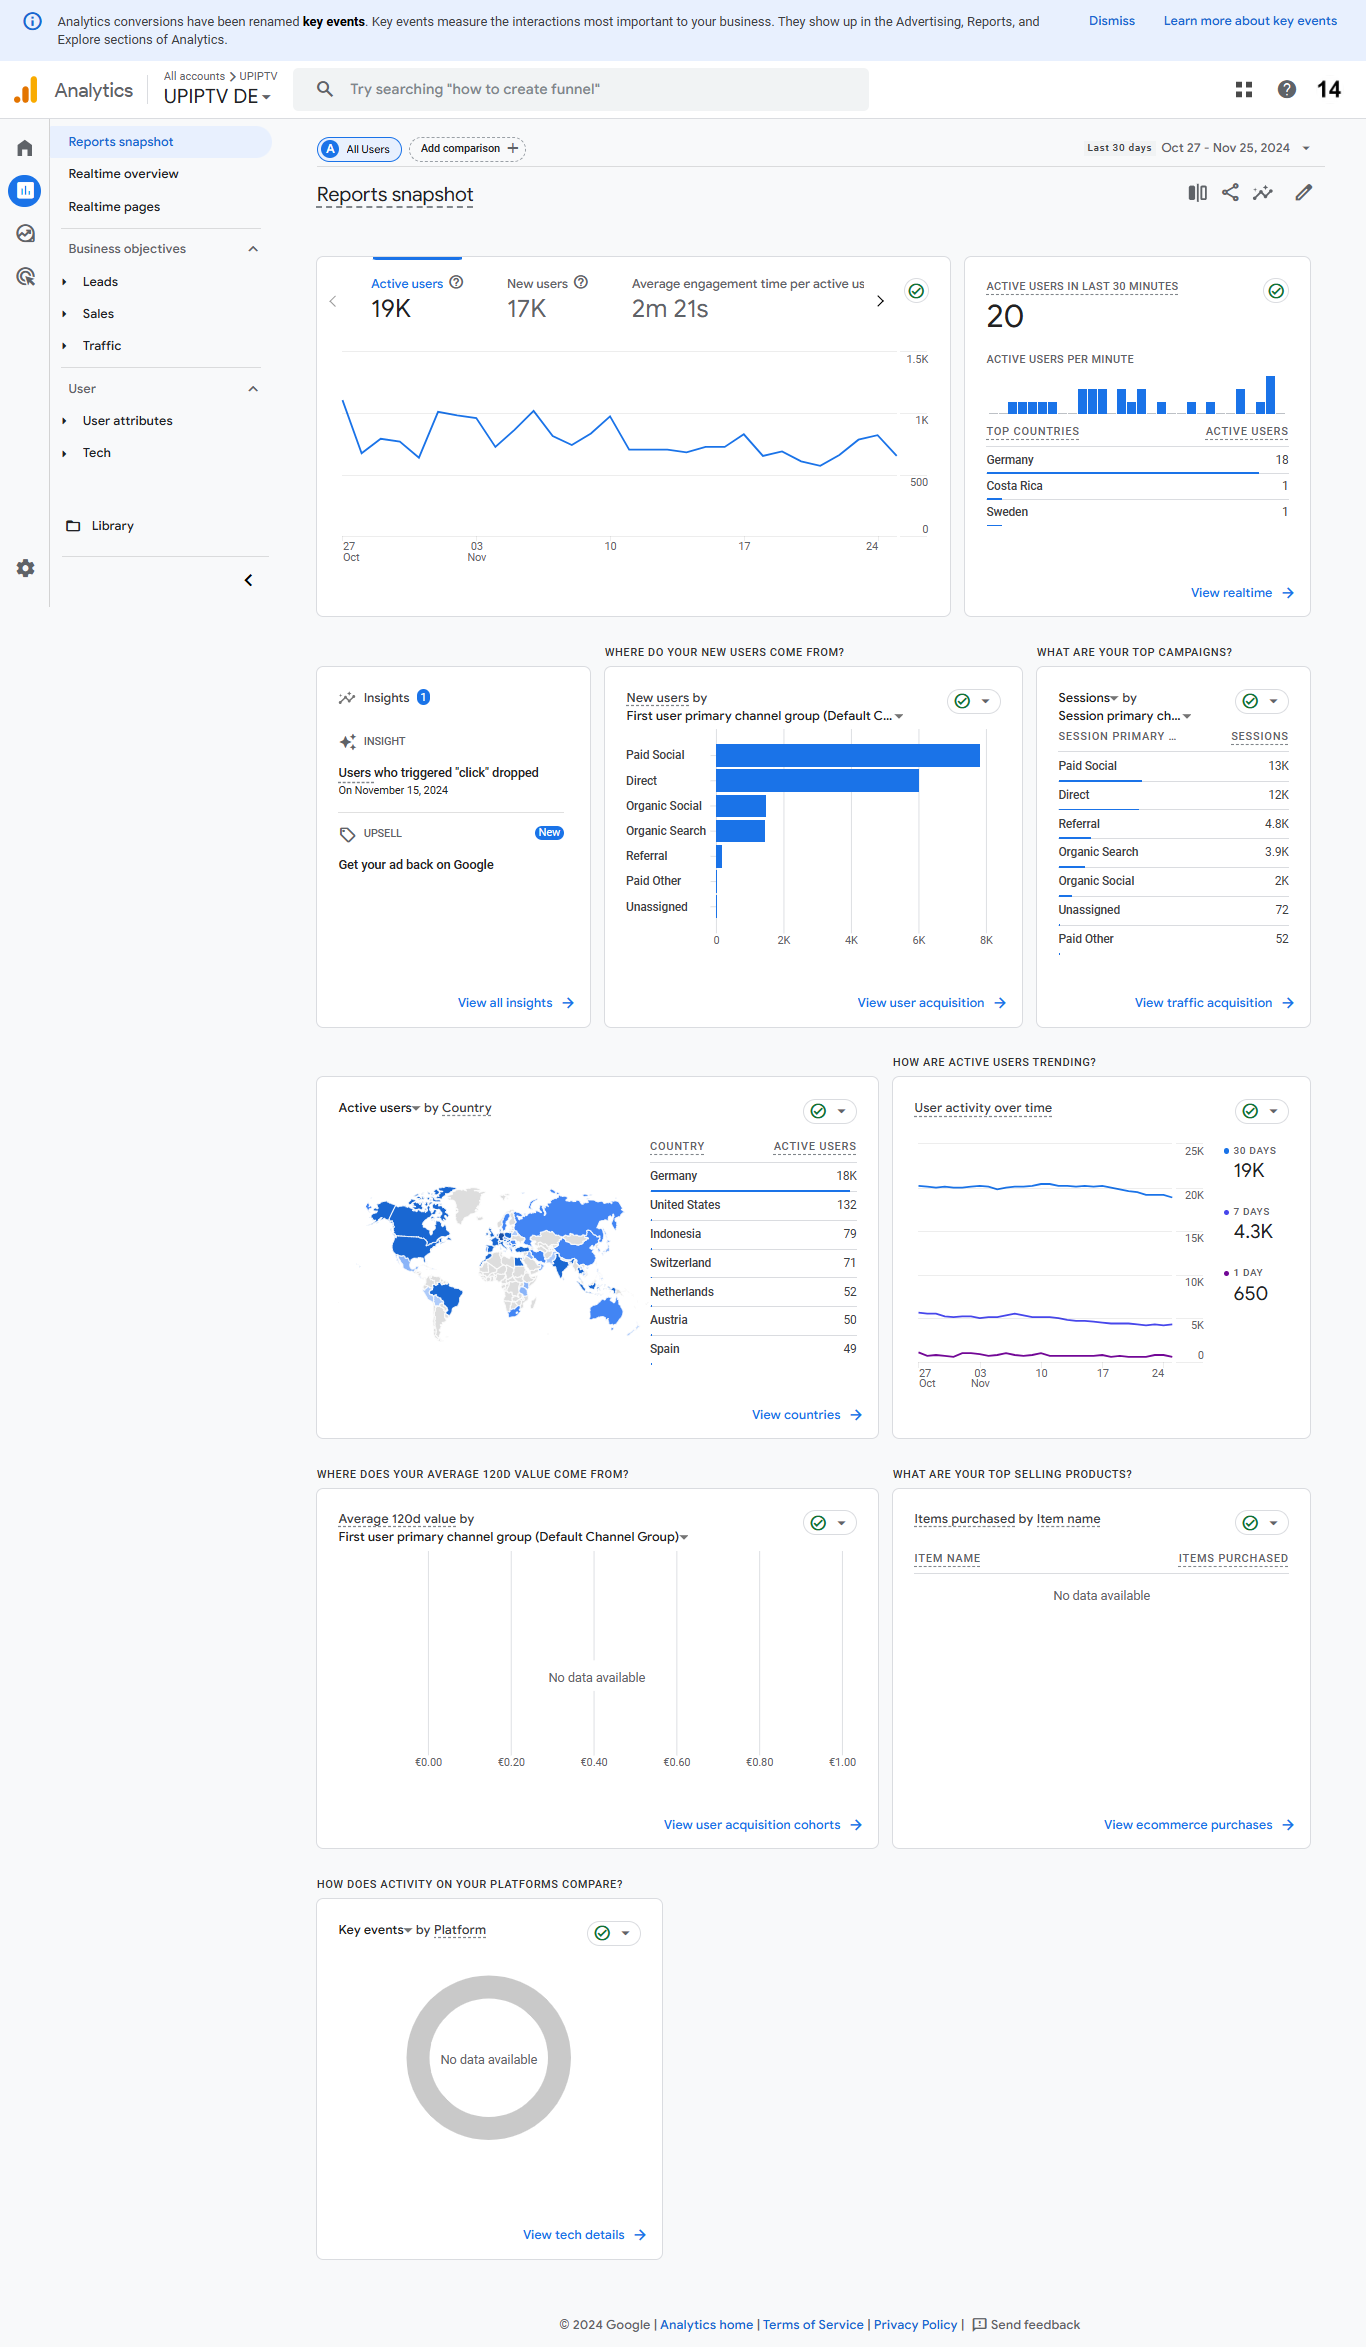Expand the Leads tree item

64,282
